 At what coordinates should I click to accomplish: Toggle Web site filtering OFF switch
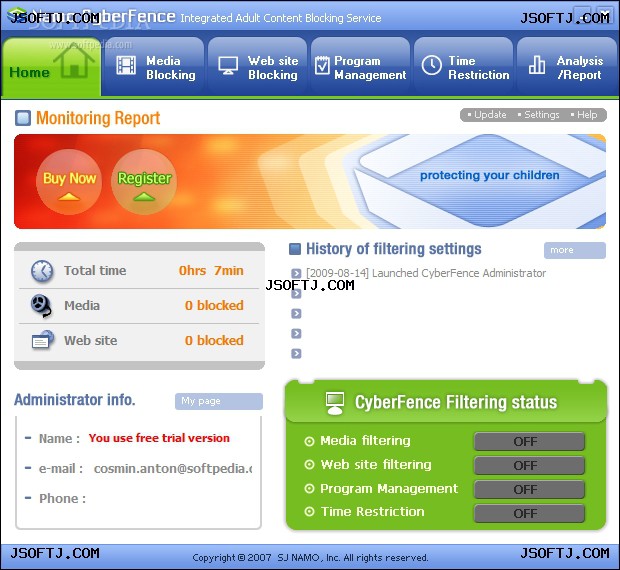[529, 465]
